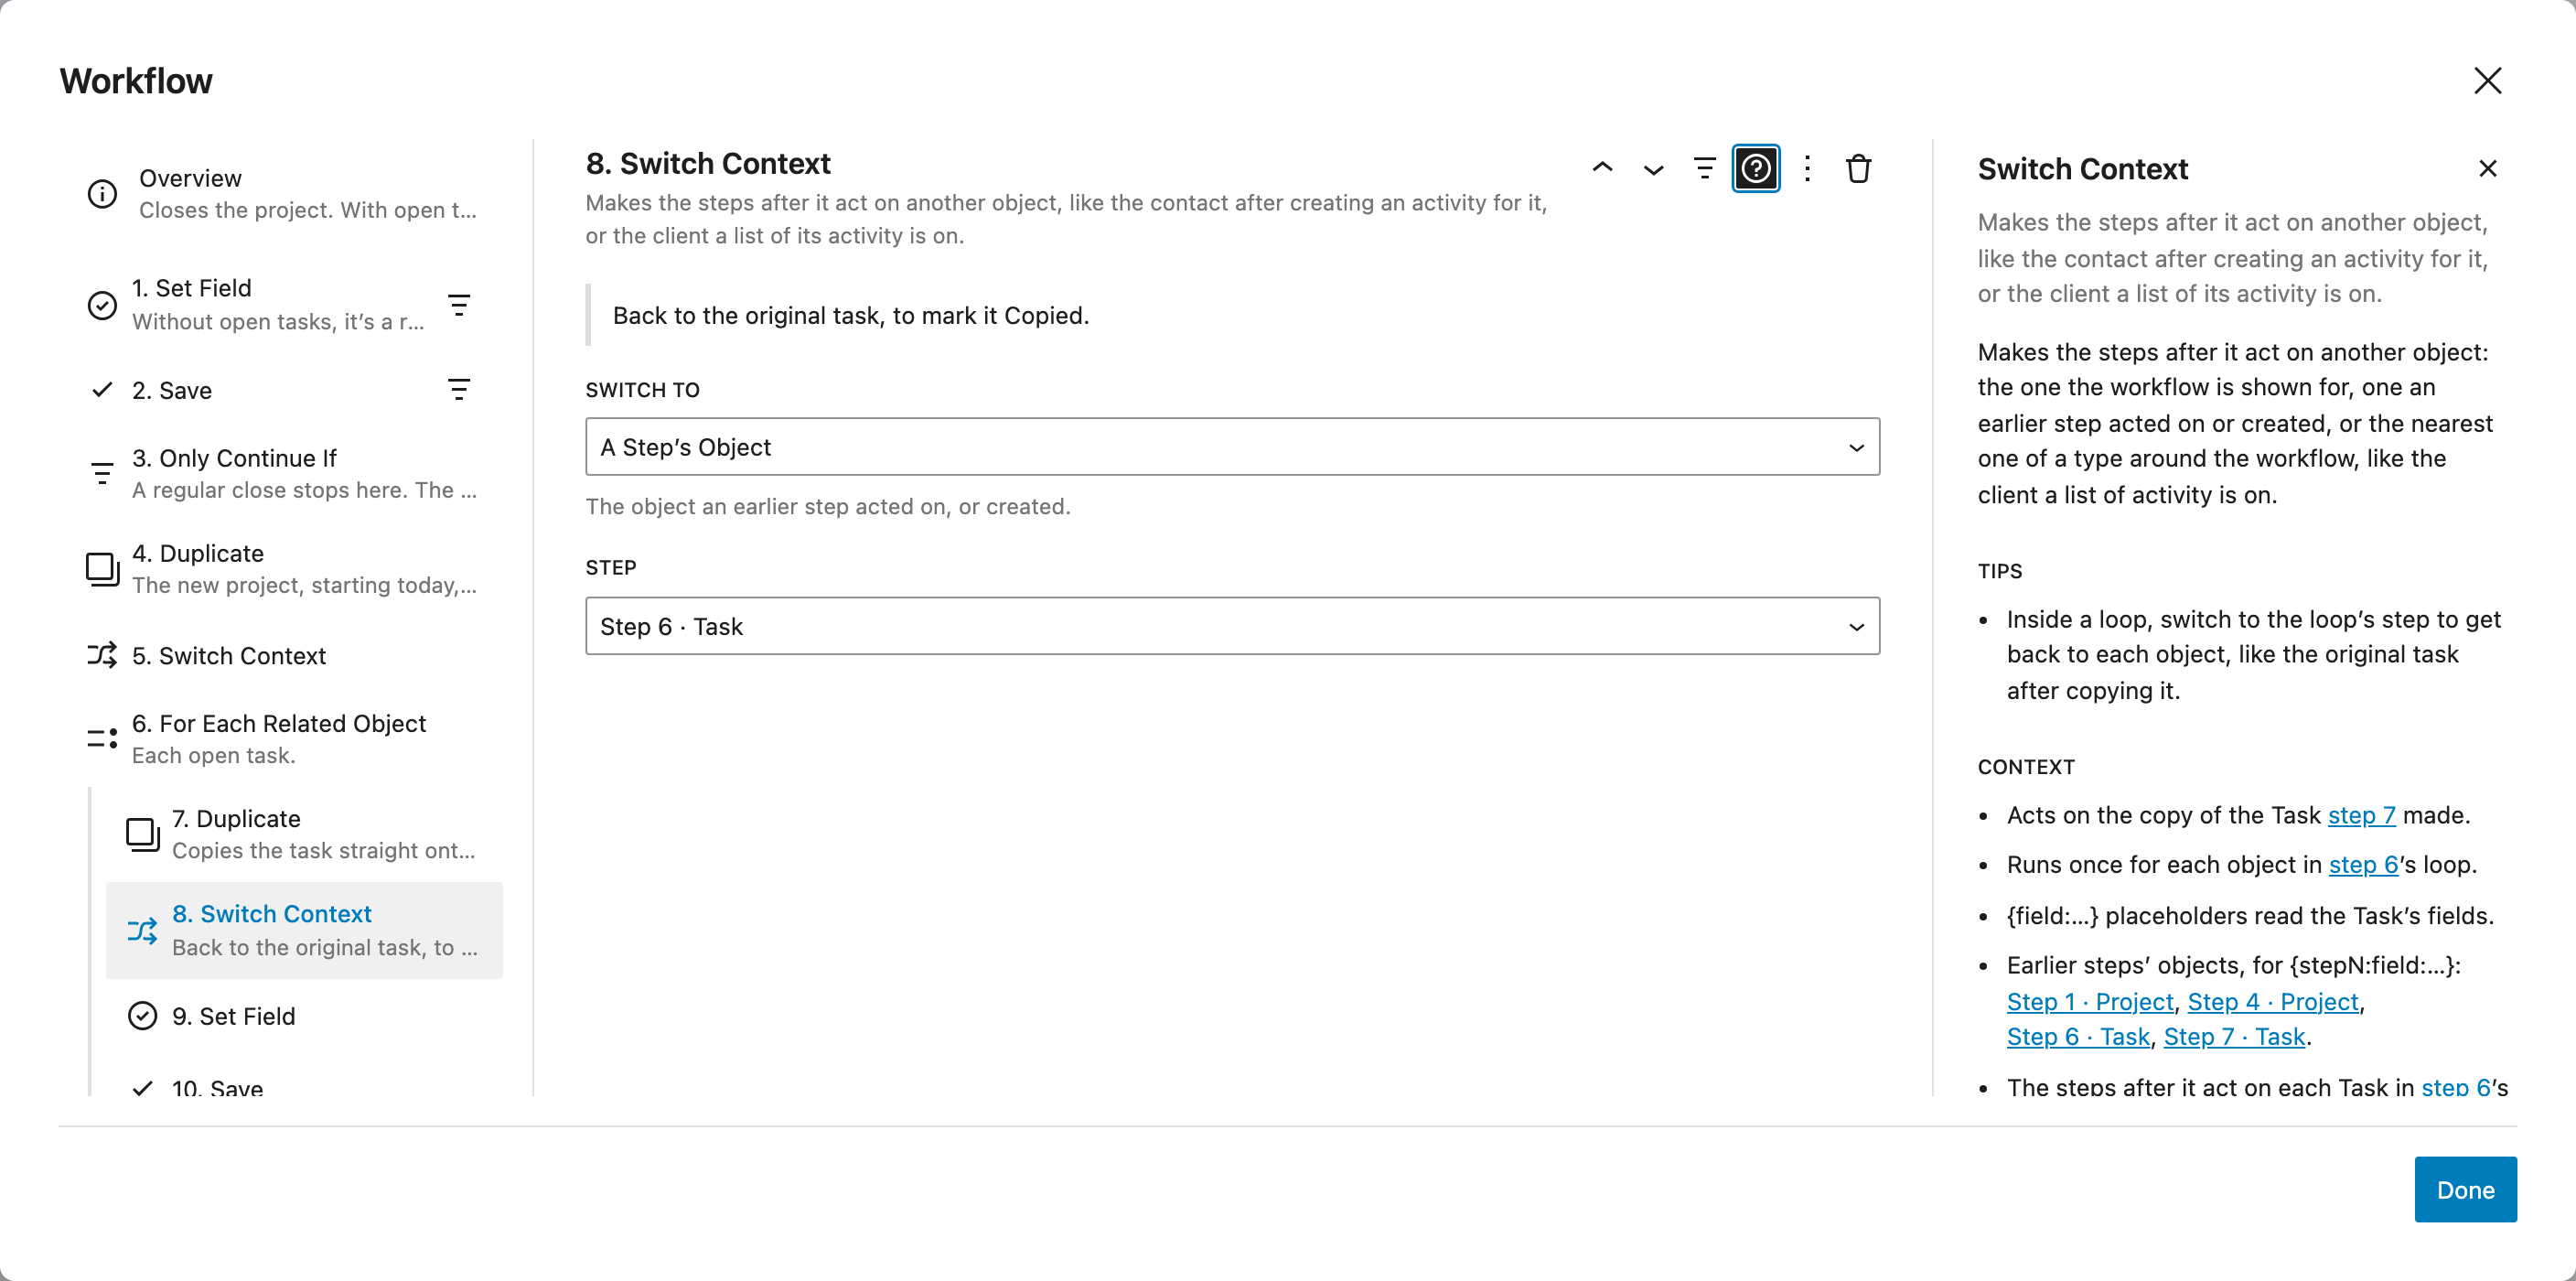2576x1281 pixels.
Task: Click the filter condition icon in step header
Action: (x=1704, y=168)
